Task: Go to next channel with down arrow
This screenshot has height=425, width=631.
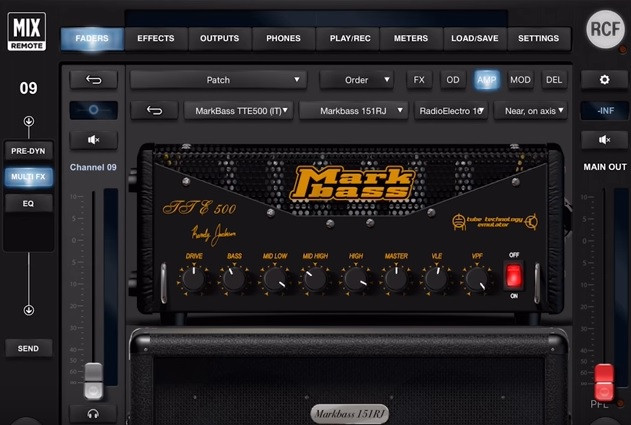Action: pyautogui.click(x=29, y=310)
